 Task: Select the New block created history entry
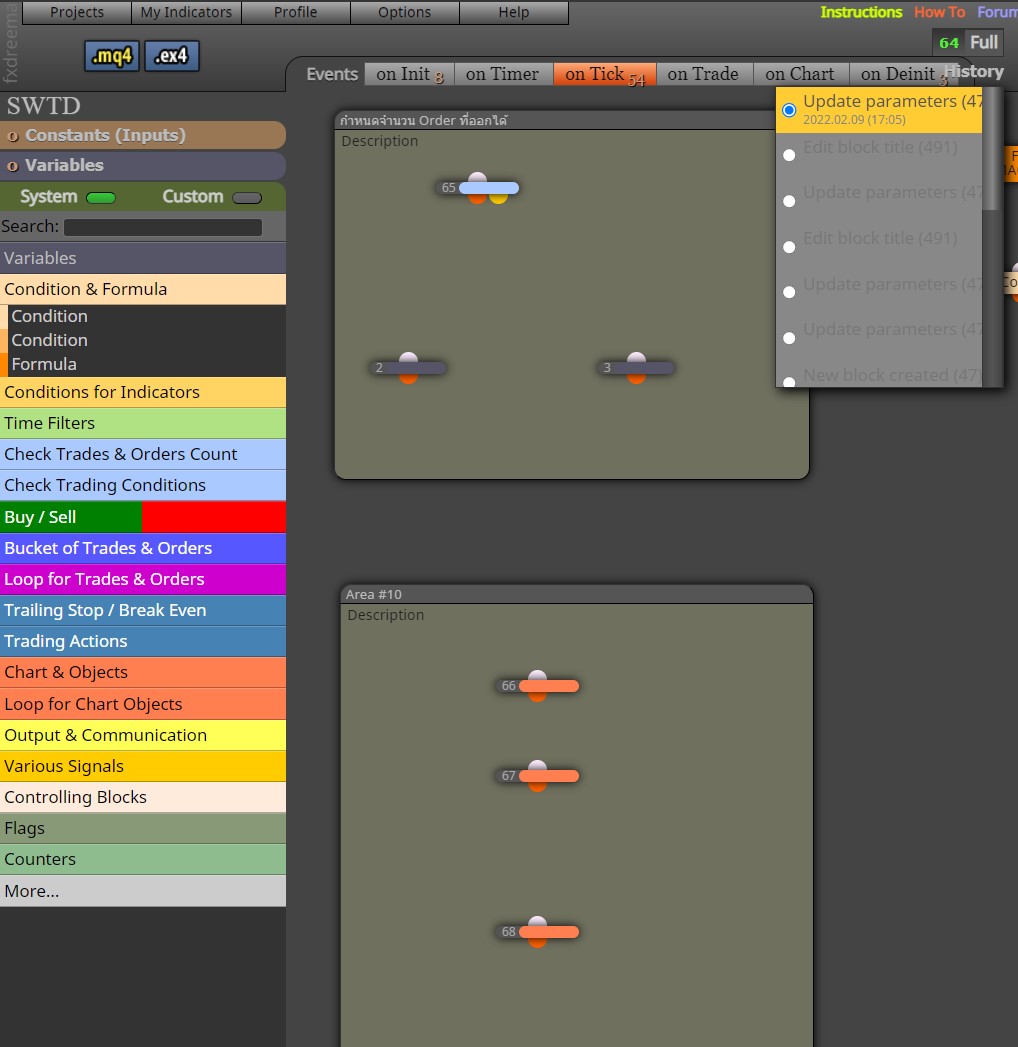click(878, 375)
